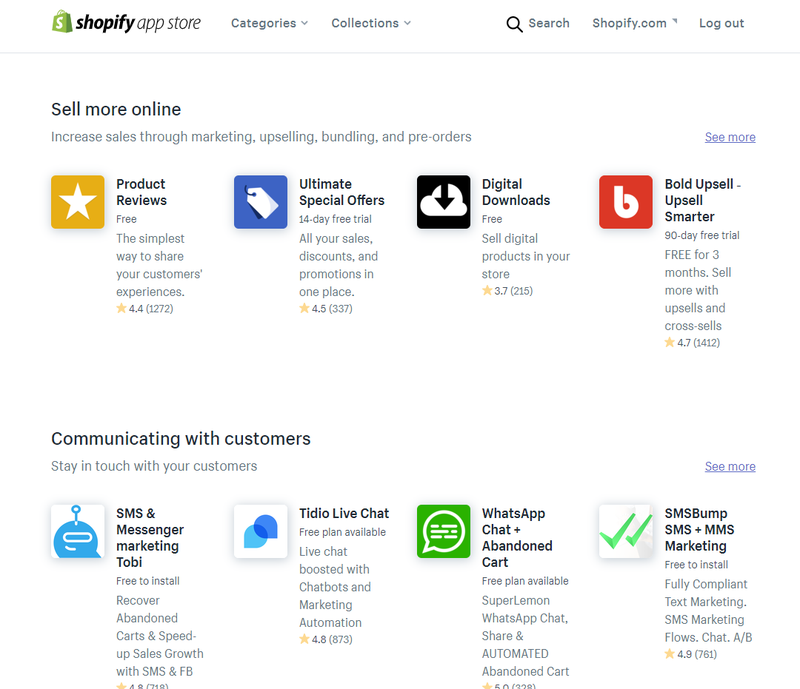Click the Shopify app store logo
This screenshot has width=800, height=689.
tap(126, 22)
